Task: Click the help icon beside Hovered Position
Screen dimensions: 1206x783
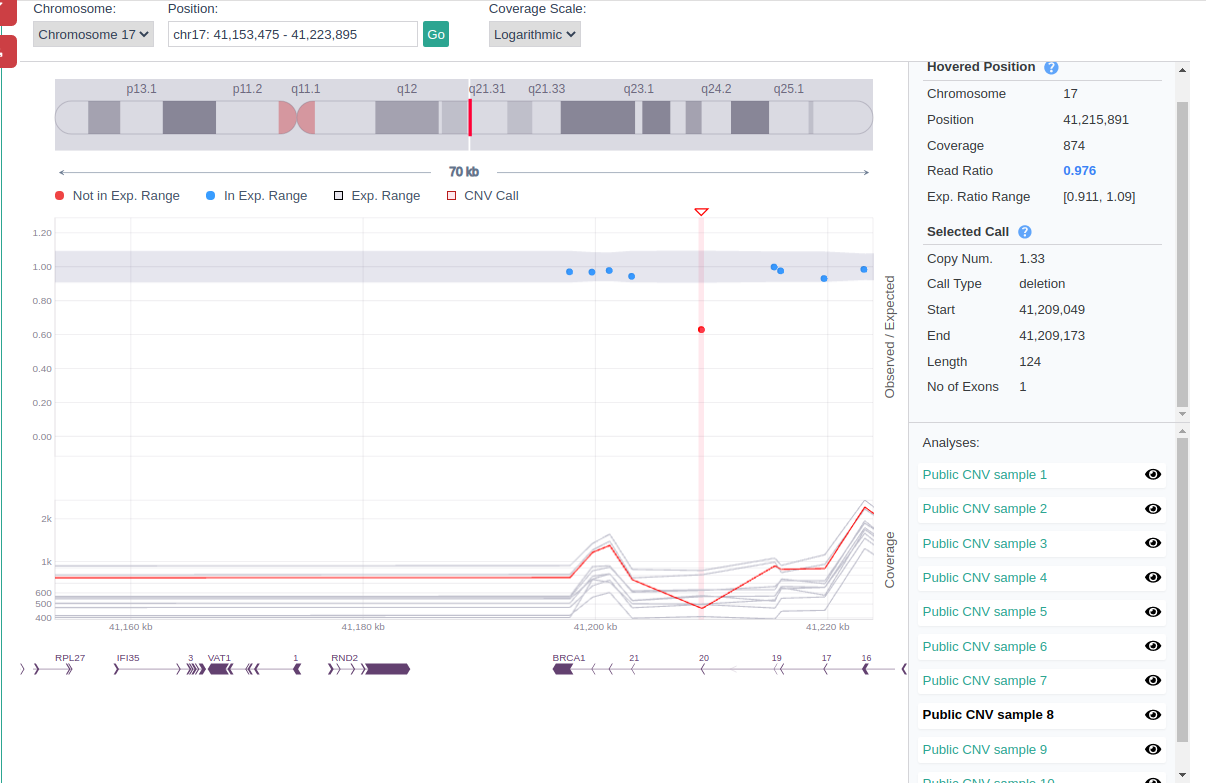Action: click(x=1051, y=68)
